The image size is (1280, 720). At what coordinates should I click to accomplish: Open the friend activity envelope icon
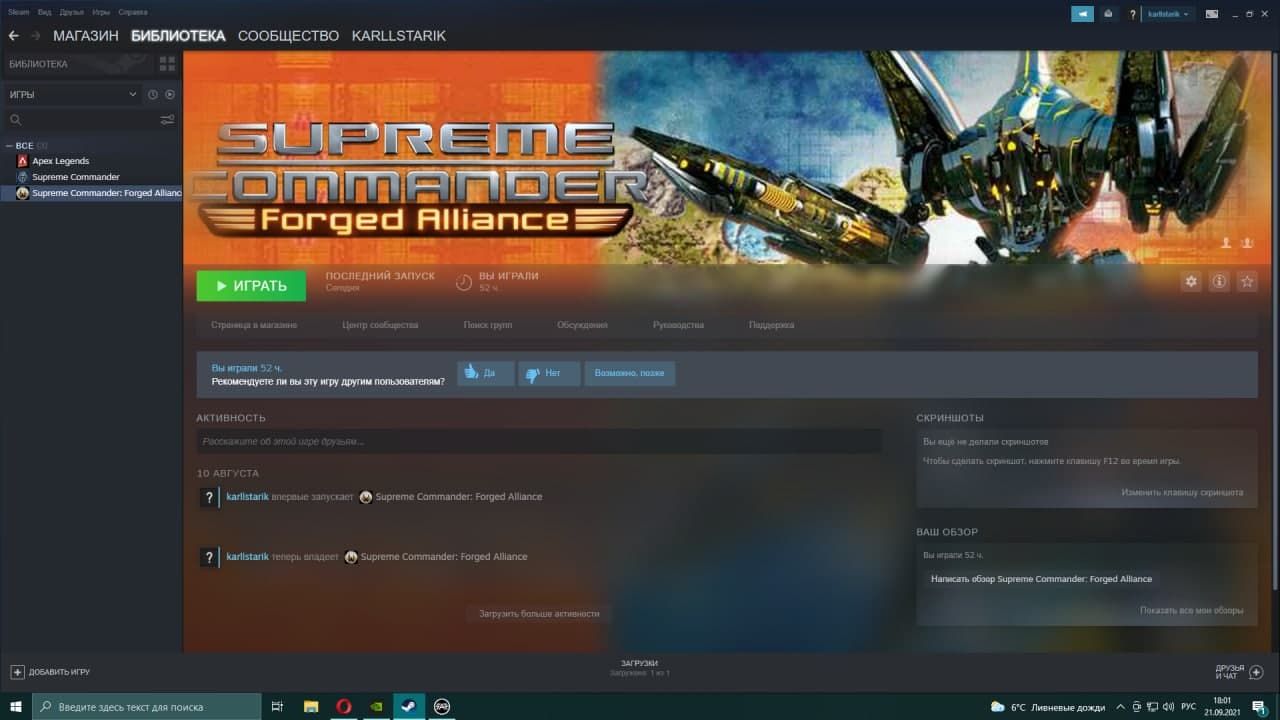click(1108, 14)
